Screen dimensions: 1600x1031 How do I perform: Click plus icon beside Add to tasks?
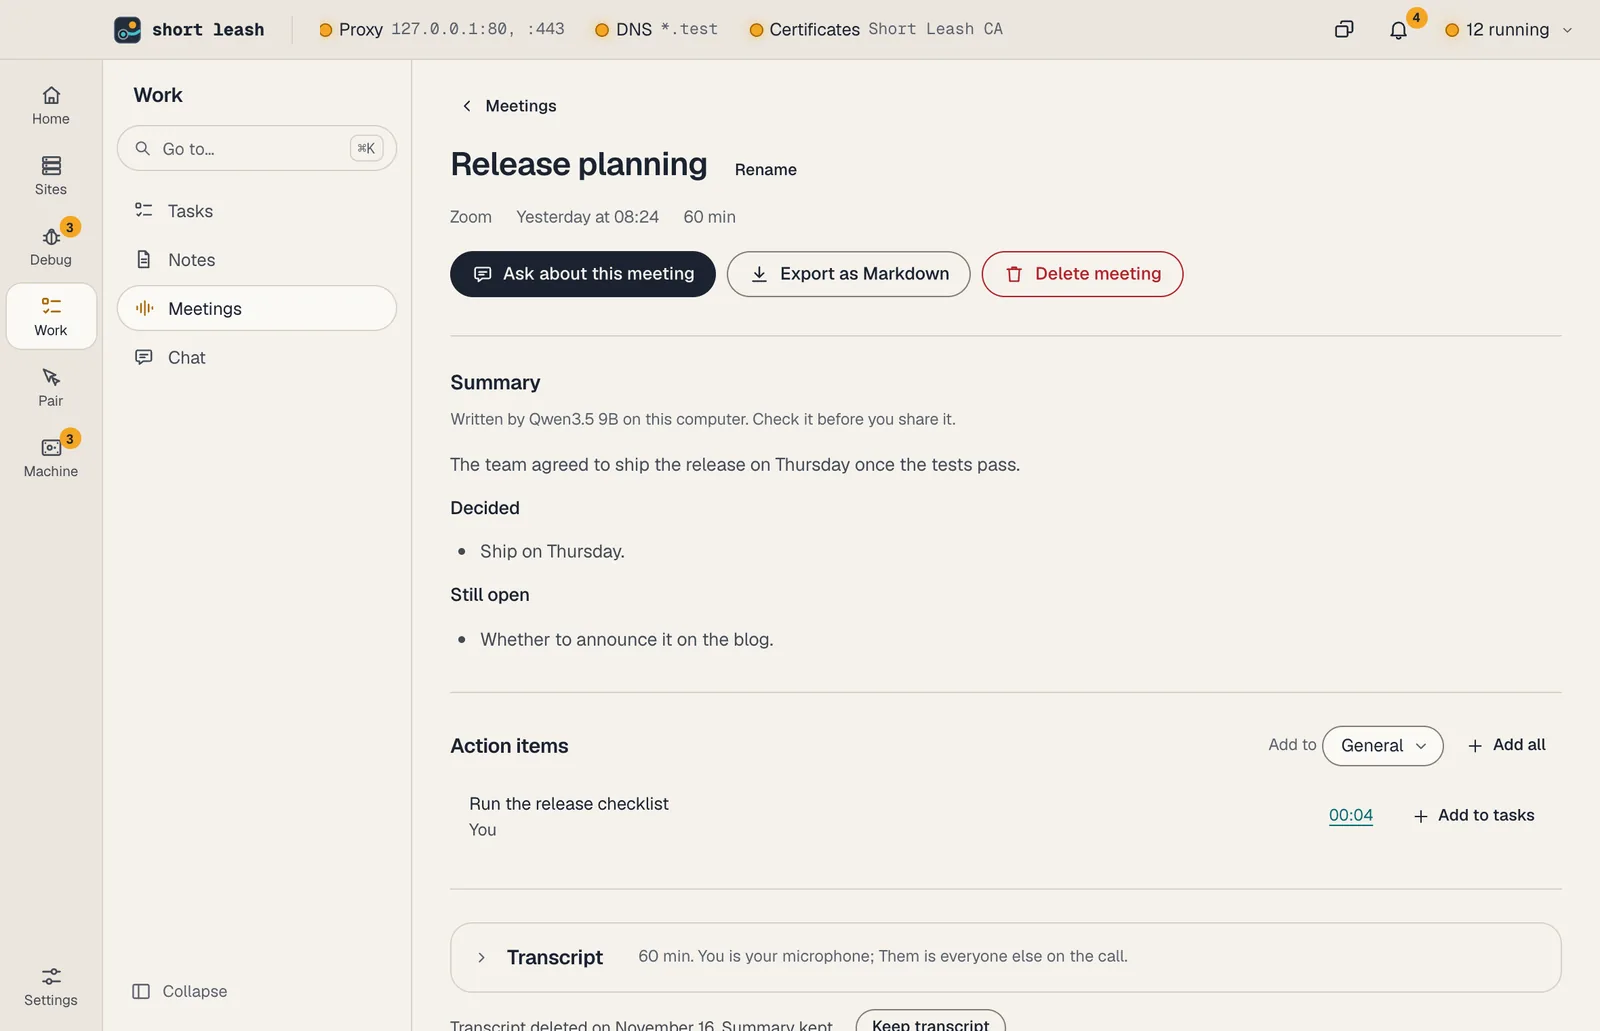pyautogui.click(x=1420, y=816)
